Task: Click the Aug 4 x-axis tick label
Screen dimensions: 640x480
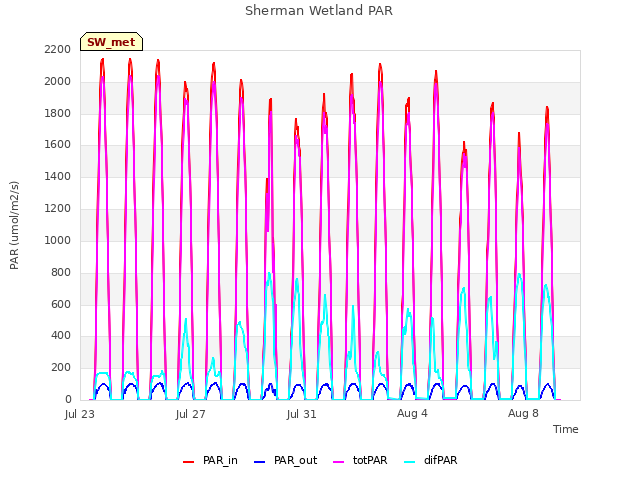Action: pyautogui.click(x=412, y=413)
